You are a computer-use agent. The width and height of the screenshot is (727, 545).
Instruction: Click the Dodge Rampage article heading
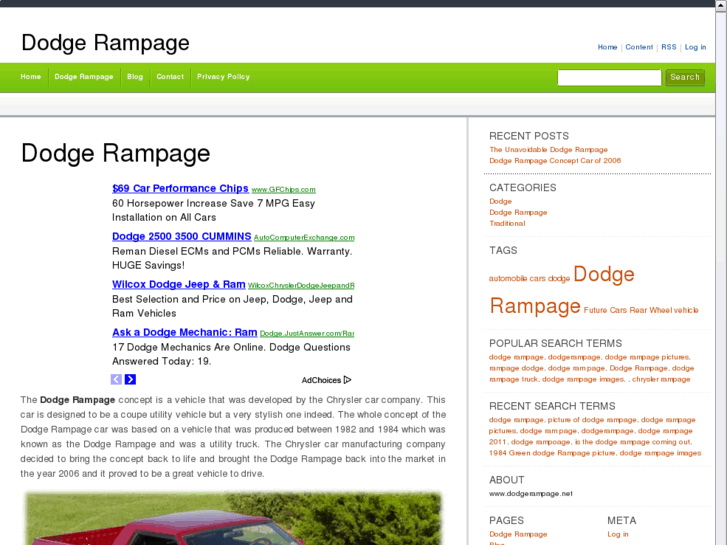click(x=116, y=153)
